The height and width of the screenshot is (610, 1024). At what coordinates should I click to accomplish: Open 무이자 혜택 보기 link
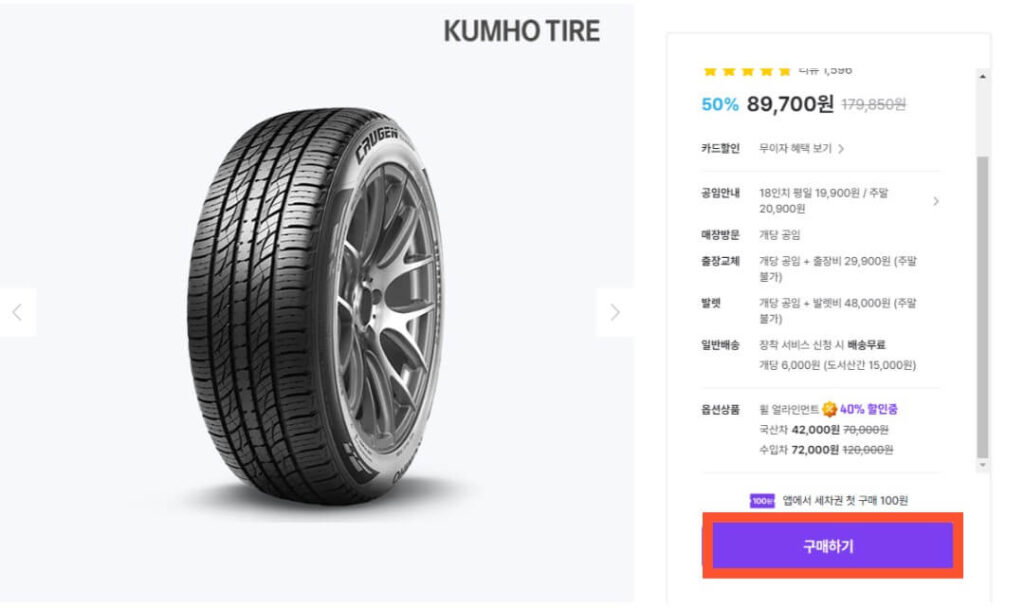[801, 148]
